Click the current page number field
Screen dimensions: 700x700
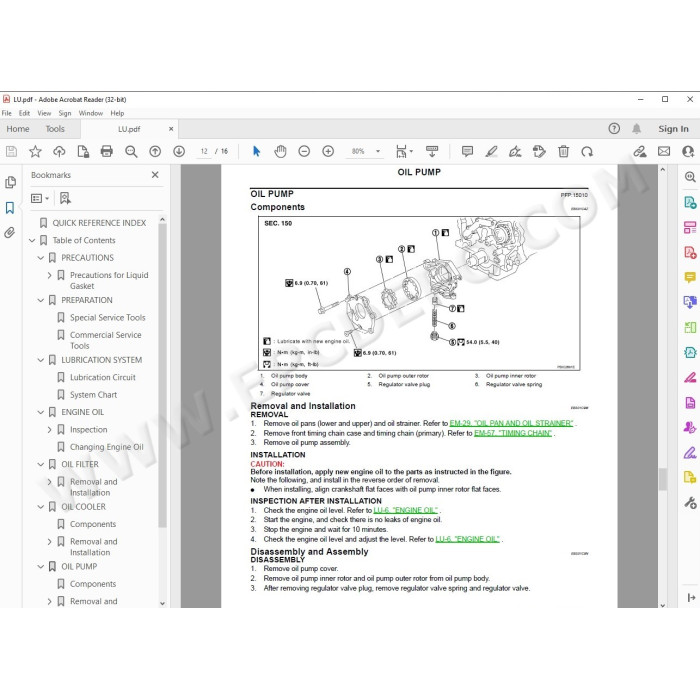tap(204, 151)
